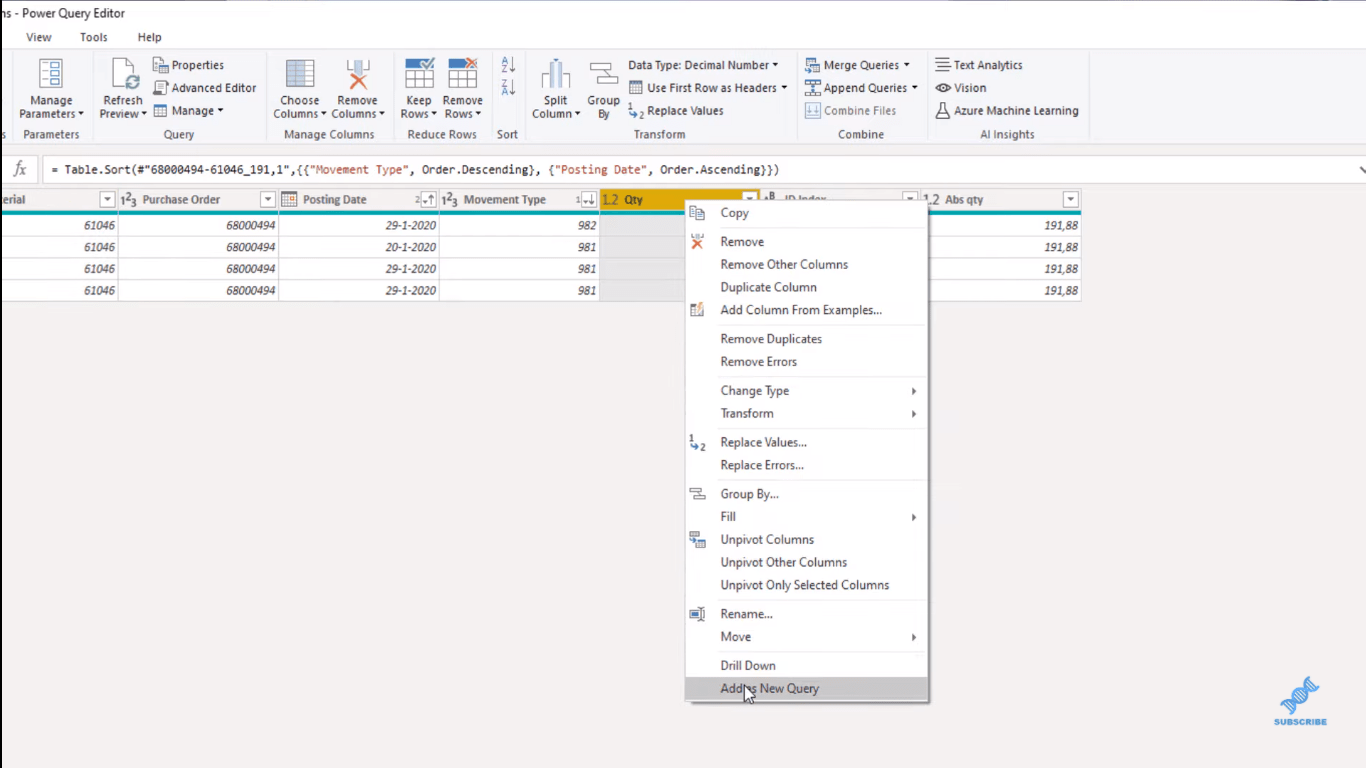Click Purchase Order data type icon

tap(128, 200)
